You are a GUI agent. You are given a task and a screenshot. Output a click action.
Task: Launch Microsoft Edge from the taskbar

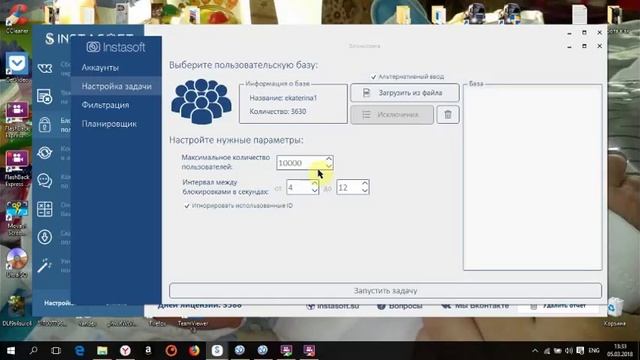[x=79, y=351]
